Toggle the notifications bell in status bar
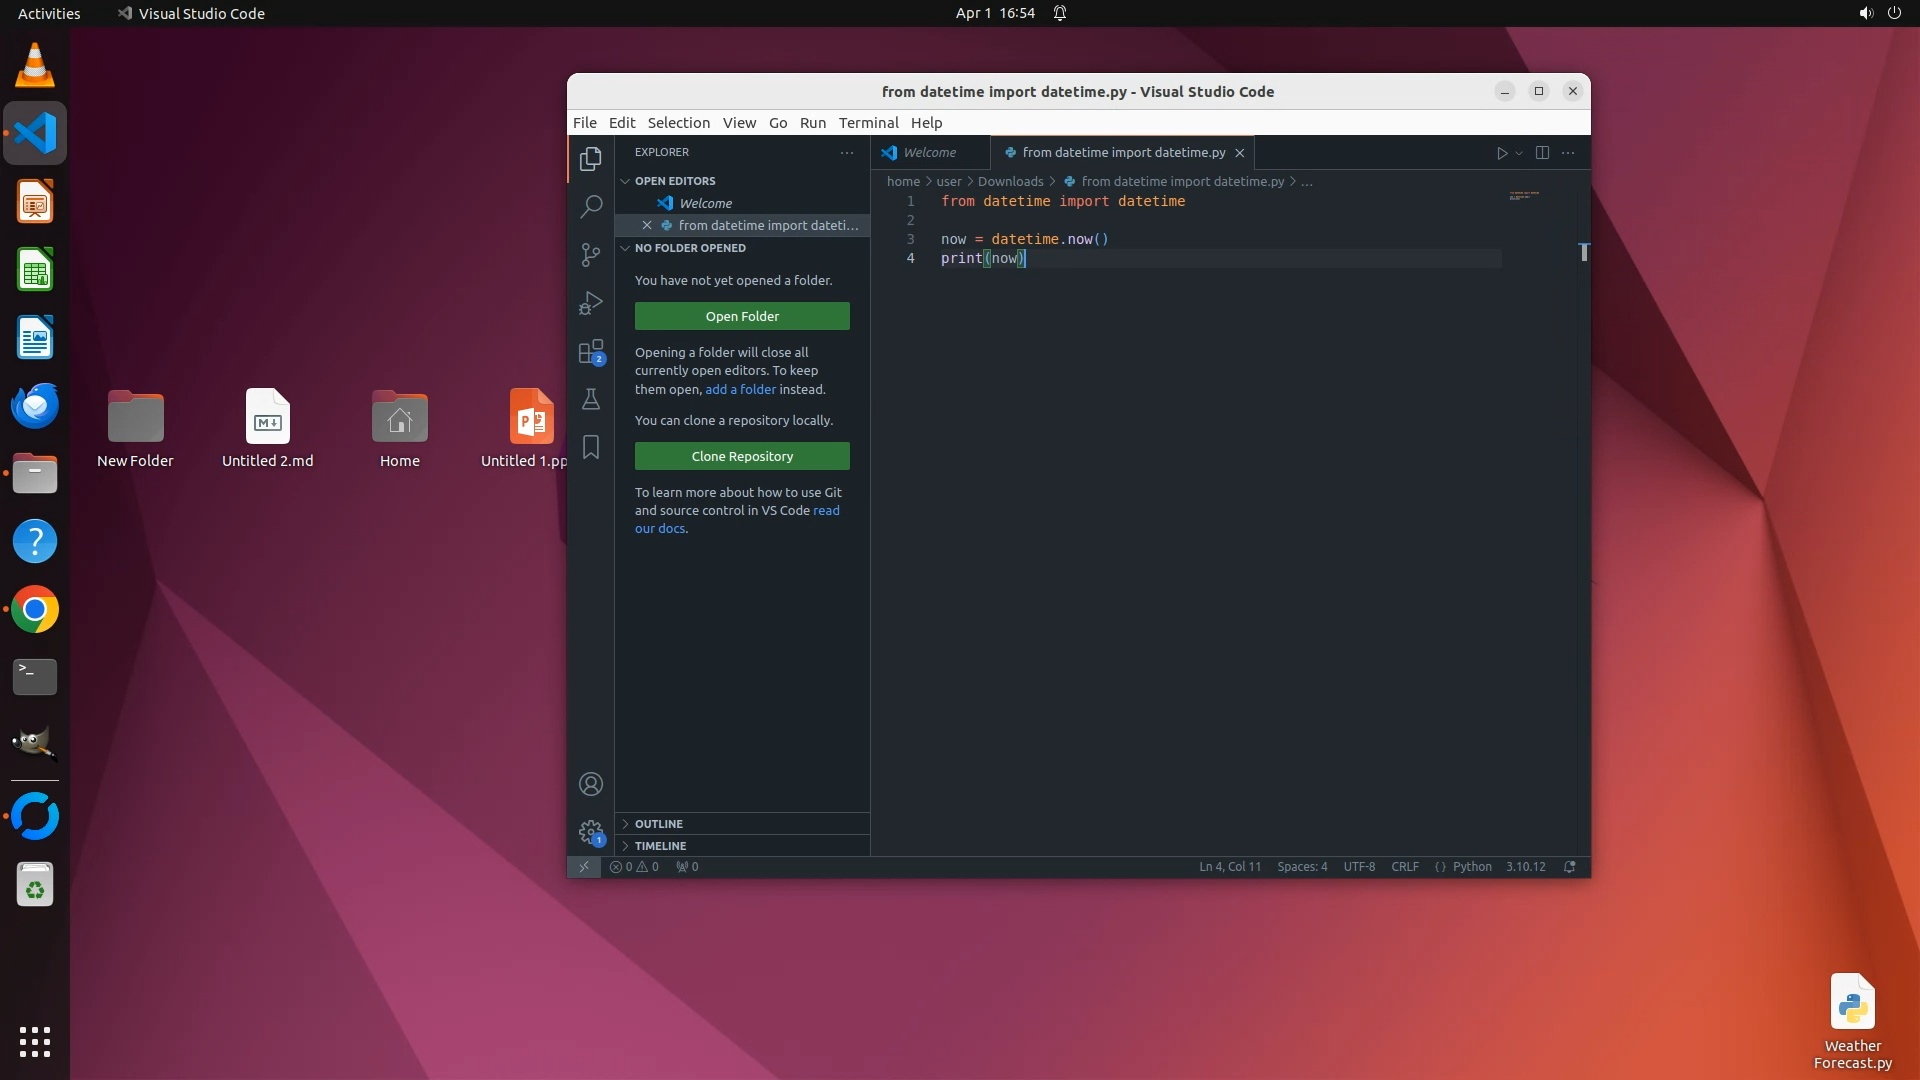1920x1080 pixels. pos(1570,867)
